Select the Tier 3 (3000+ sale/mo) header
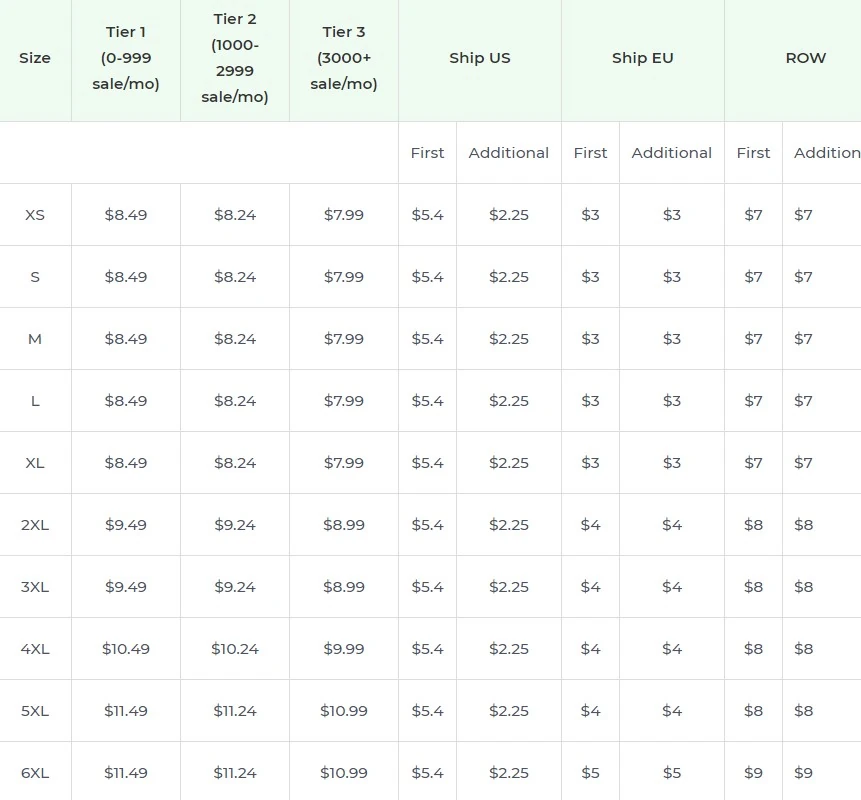The image size is (861, 800). pos(343,58)
